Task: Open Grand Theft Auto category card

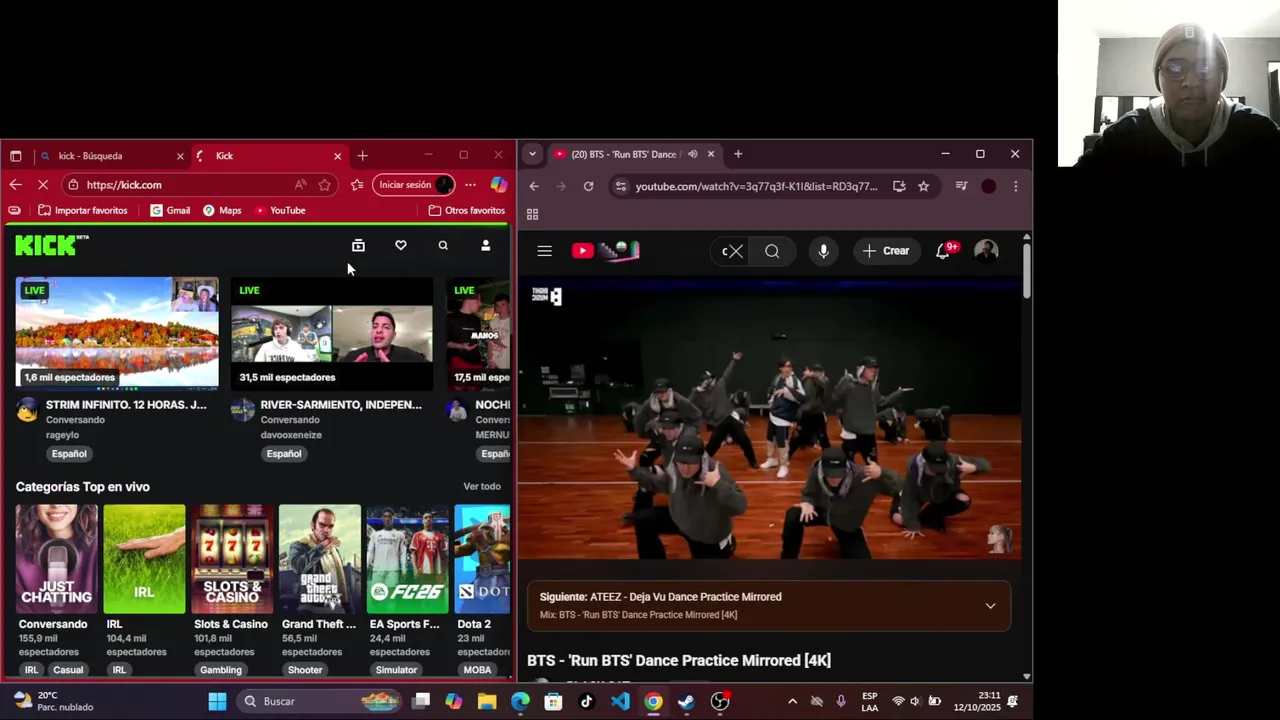Action: pos(319,559)
